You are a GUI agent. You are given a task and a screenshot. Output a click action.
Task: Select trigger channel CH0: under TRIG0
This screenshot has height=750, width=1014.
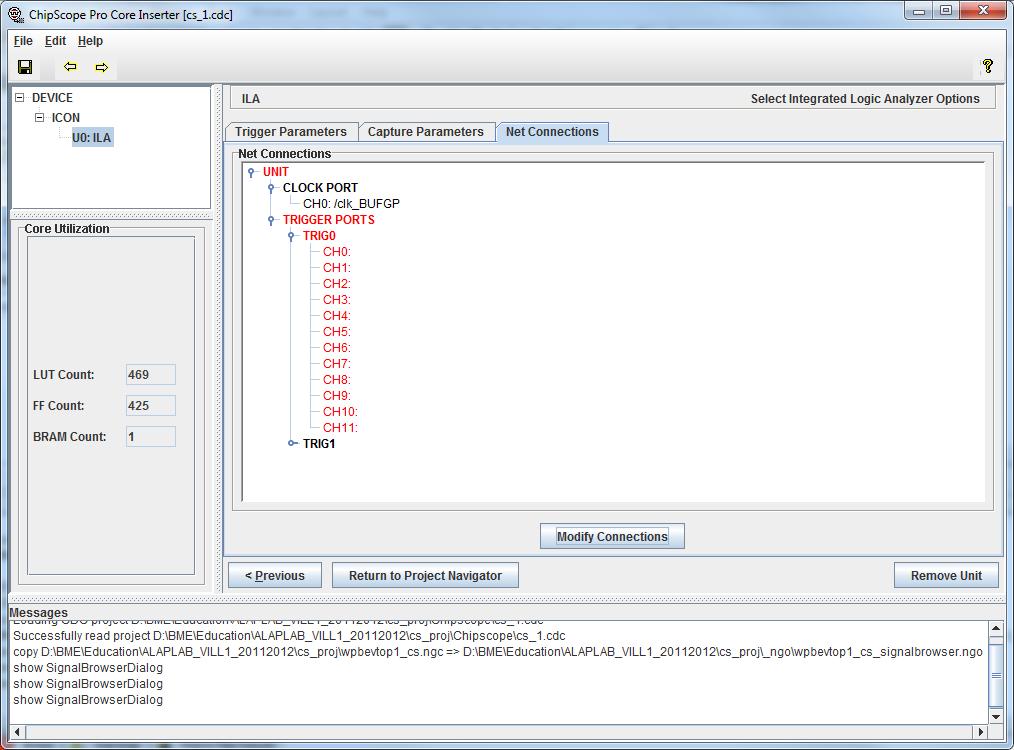coord(337,252)
